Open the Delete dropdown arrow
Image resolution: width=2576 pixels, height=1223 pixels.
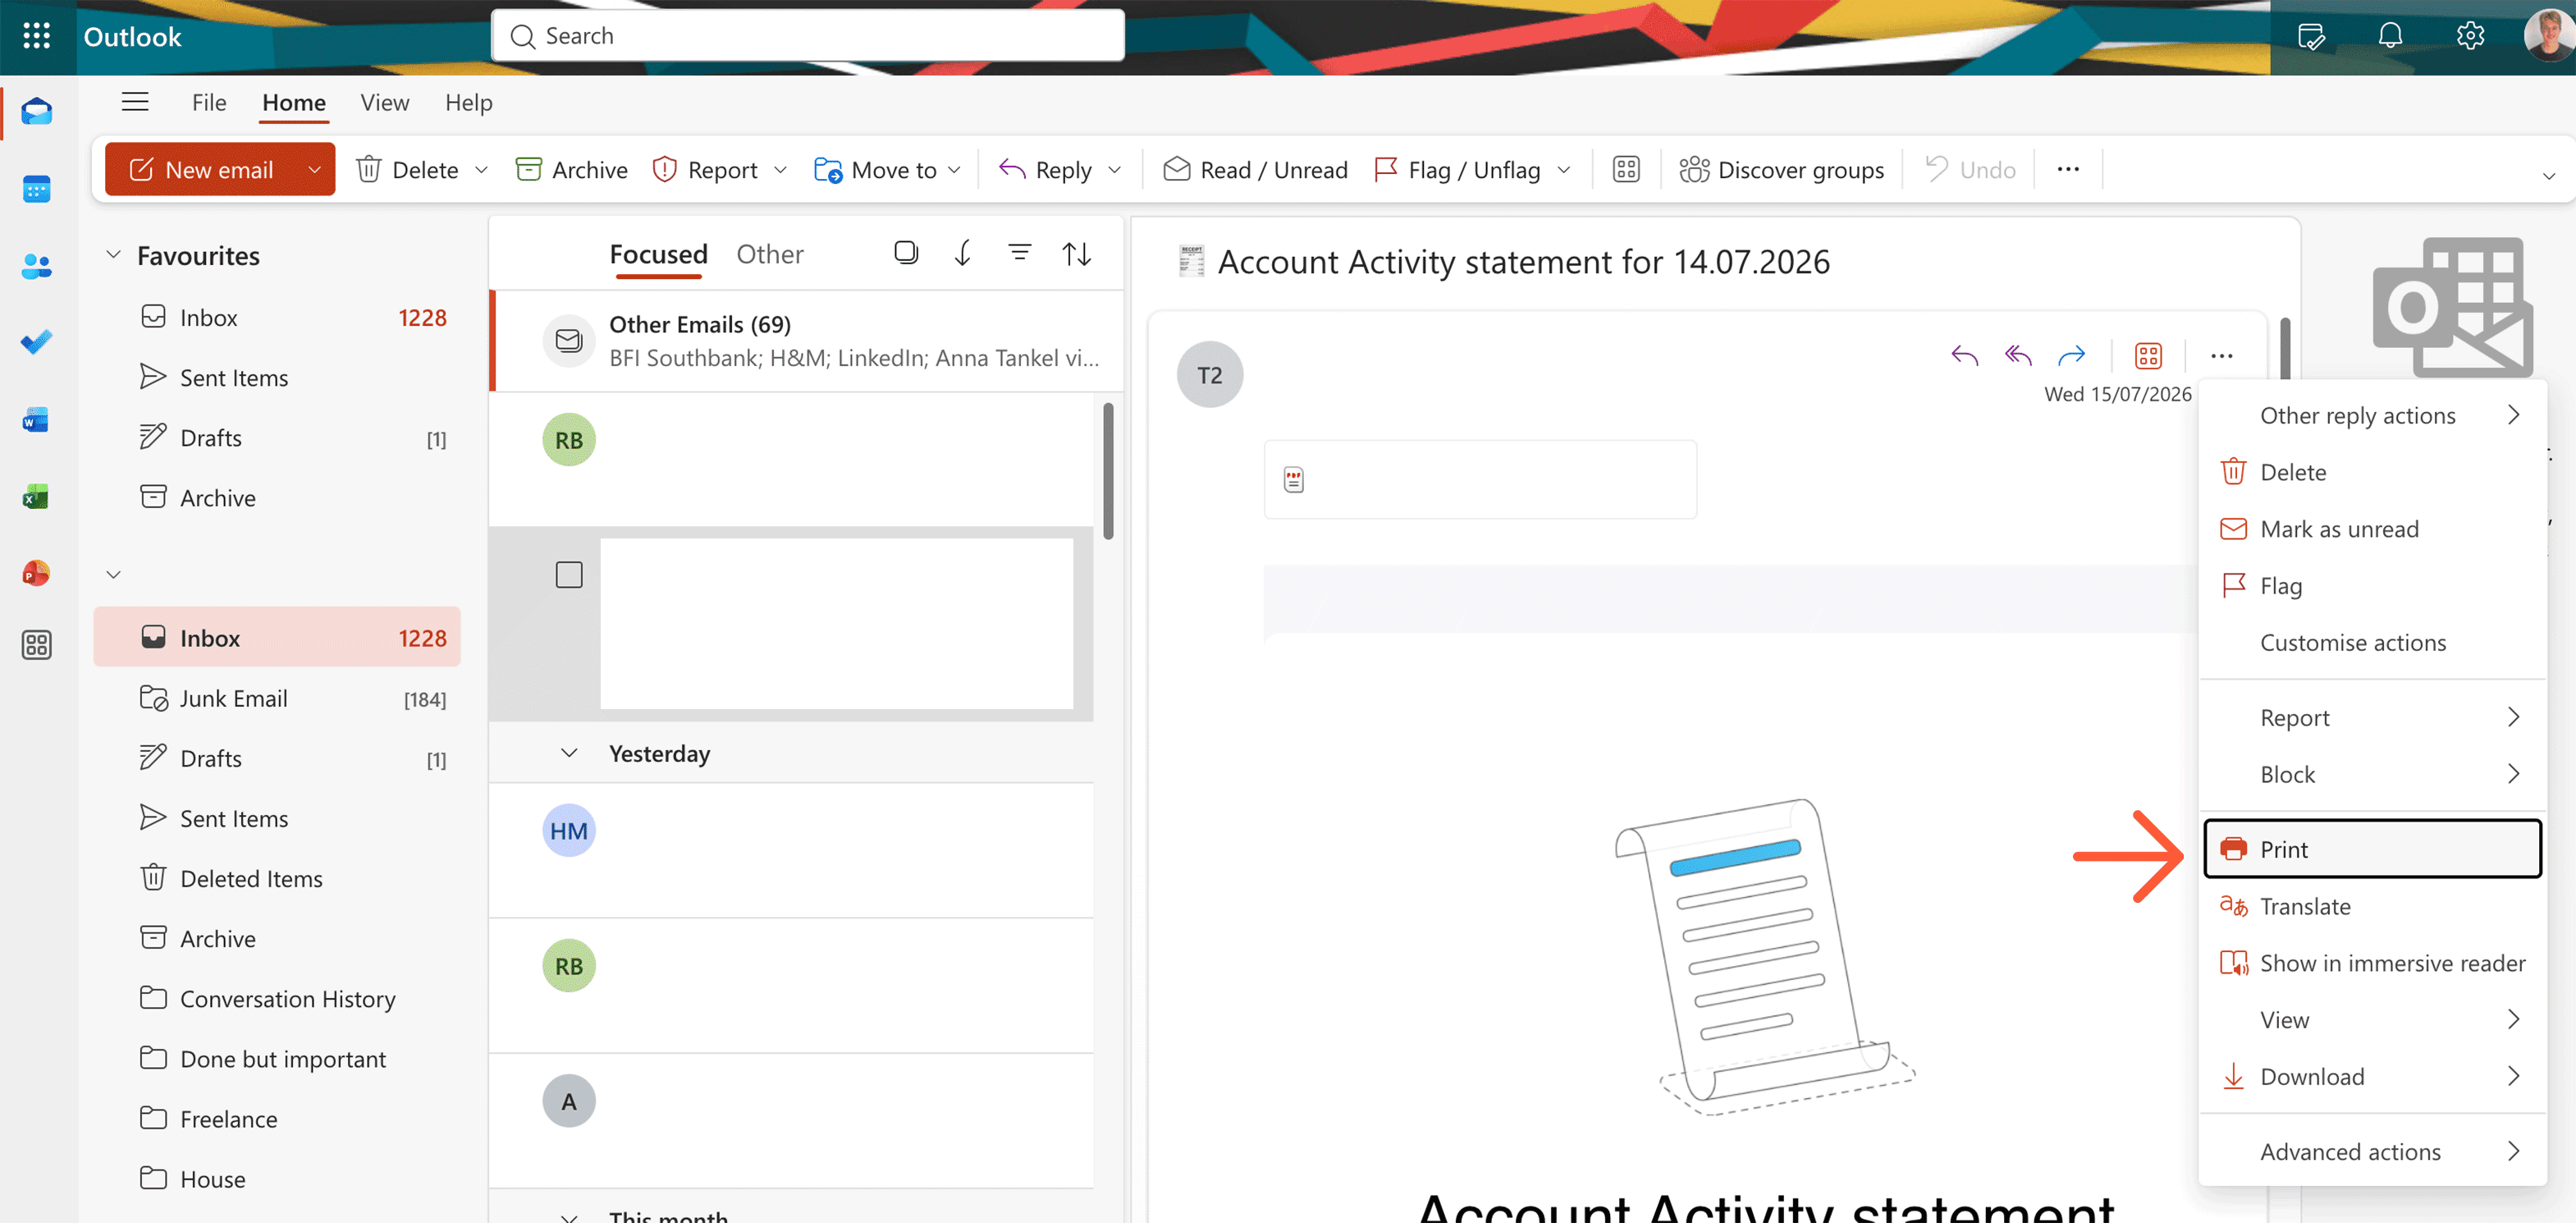click(x=482, y=170)
